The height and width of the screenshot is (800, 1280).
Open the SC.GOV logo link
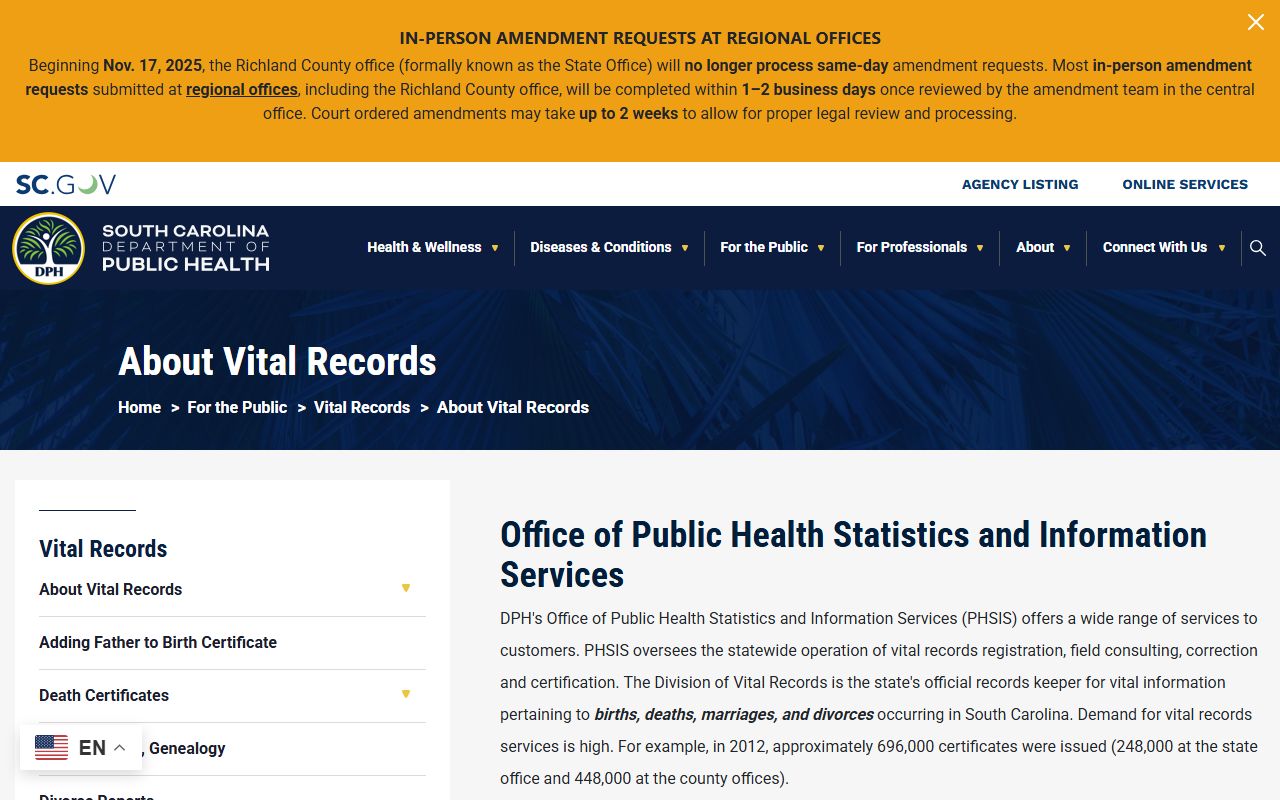[66, 184]
